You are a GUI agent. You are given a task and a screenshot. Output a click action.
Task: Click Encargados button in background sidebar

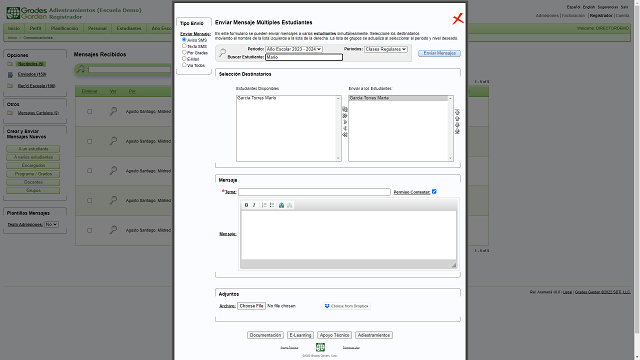point(33,165)
